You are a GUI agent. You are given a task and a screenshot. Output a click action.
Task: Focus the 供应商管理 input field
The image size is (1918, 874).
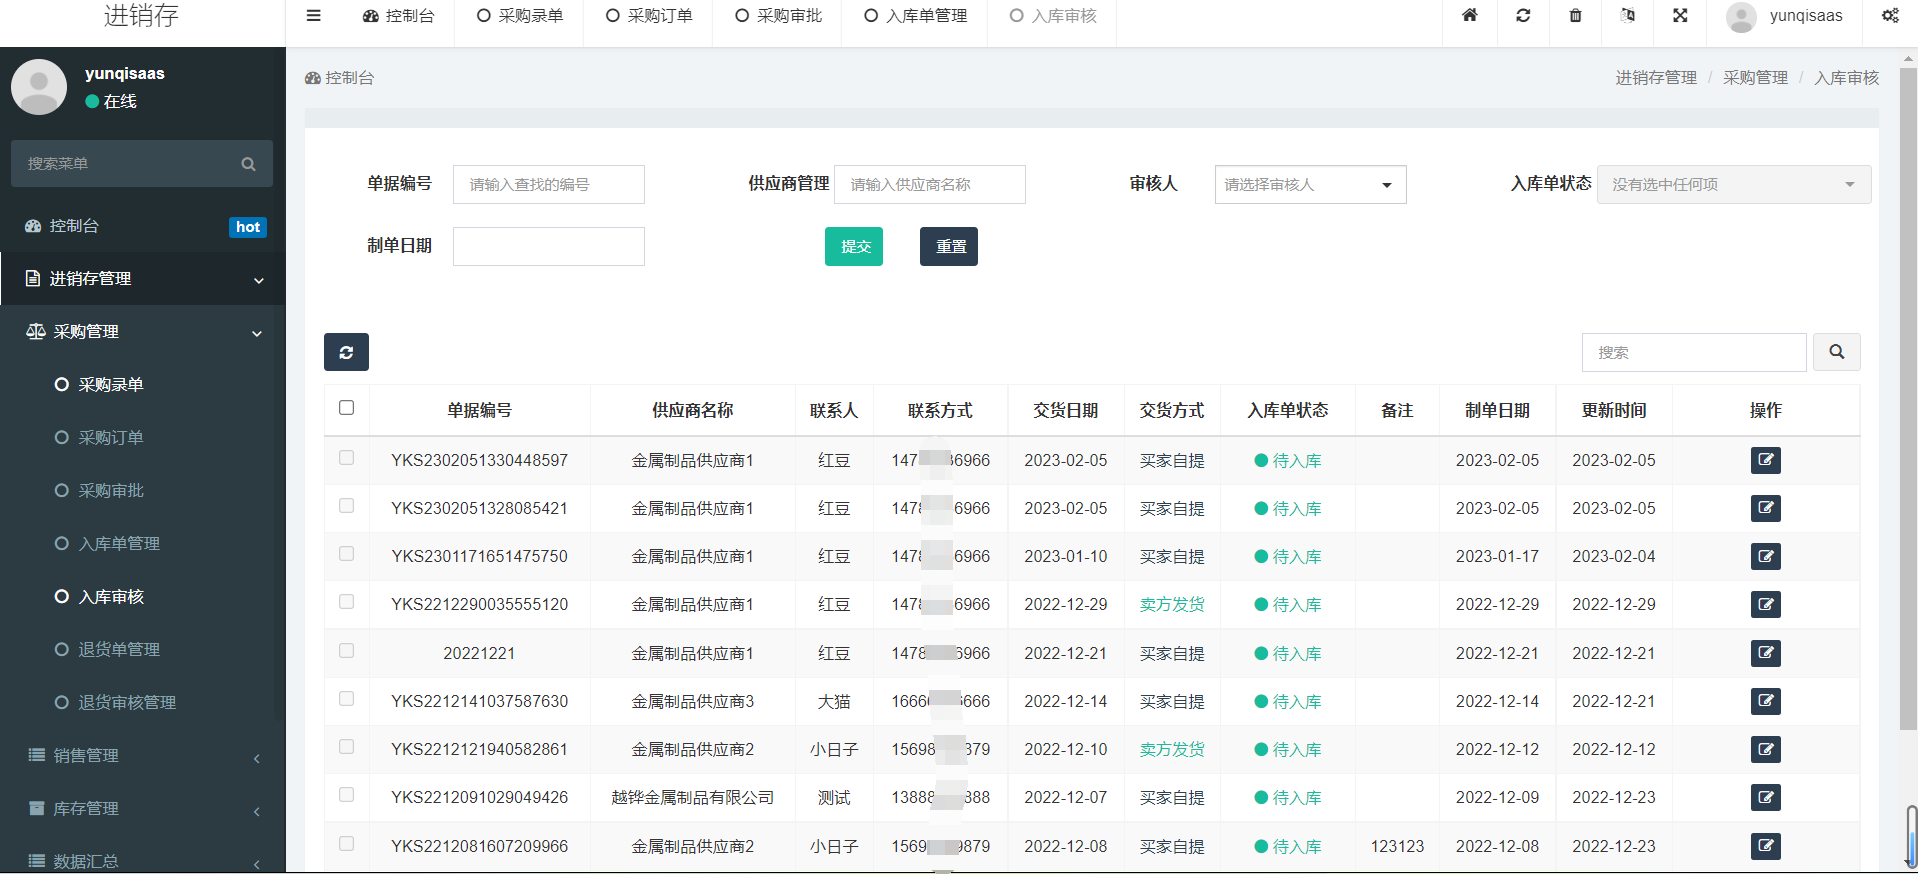coord(930,184)
